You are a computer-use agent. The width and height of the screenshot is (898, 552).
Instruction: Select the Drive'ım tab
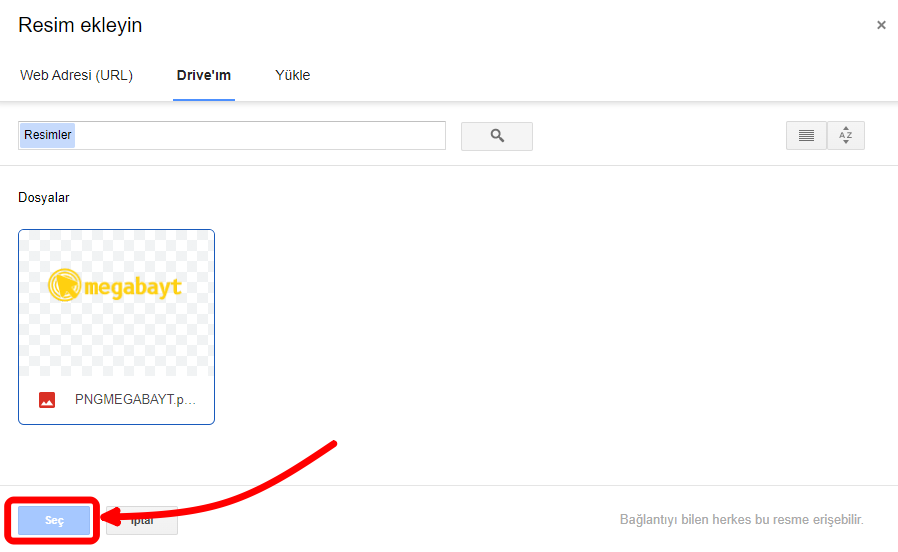(x=204, y=75)
